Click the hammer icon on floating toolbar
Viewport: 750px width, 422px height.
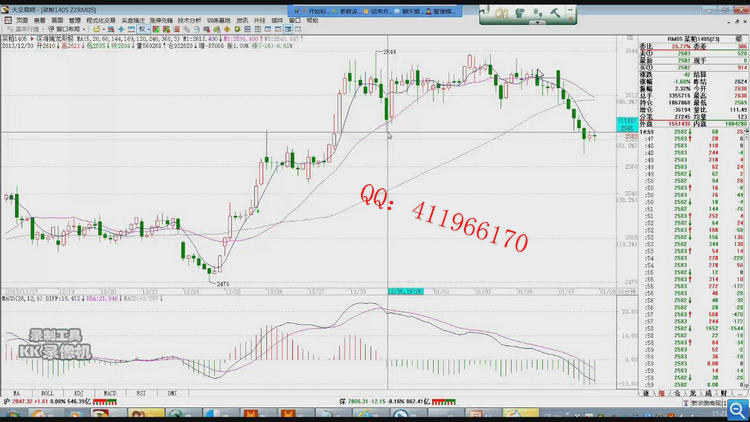pos(555,13)
